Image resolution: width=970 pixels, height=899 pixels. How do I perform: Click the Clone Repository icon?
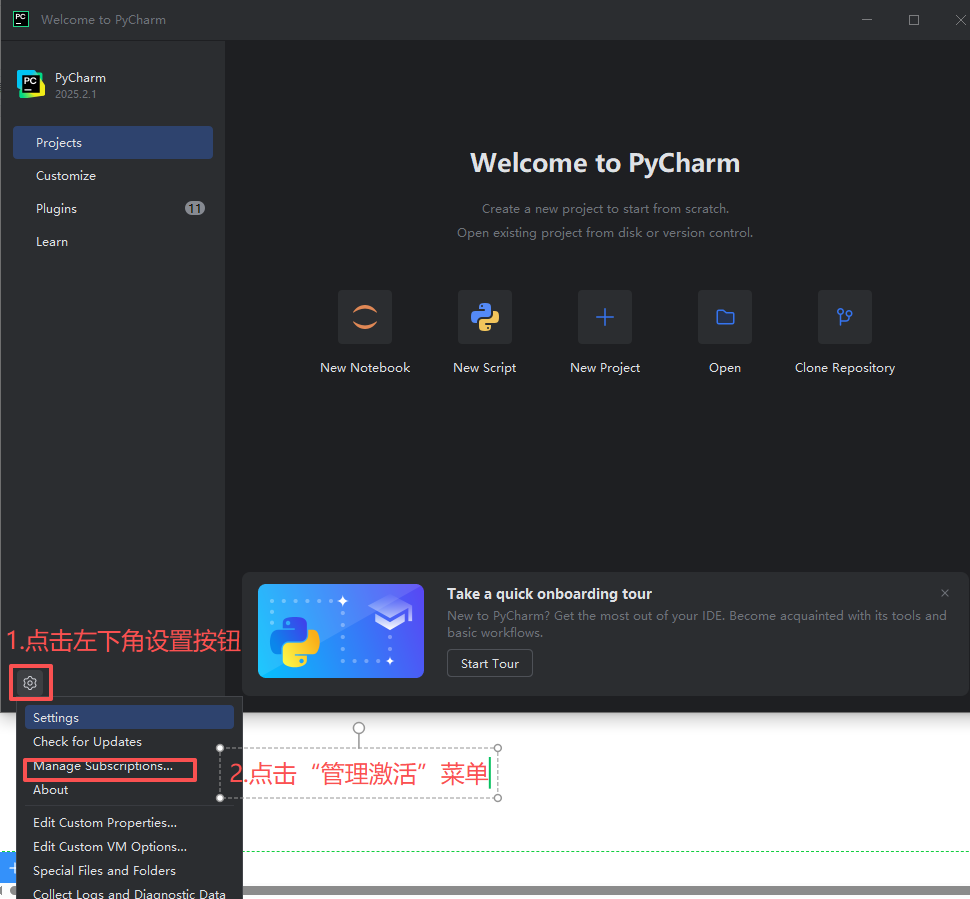845,317
